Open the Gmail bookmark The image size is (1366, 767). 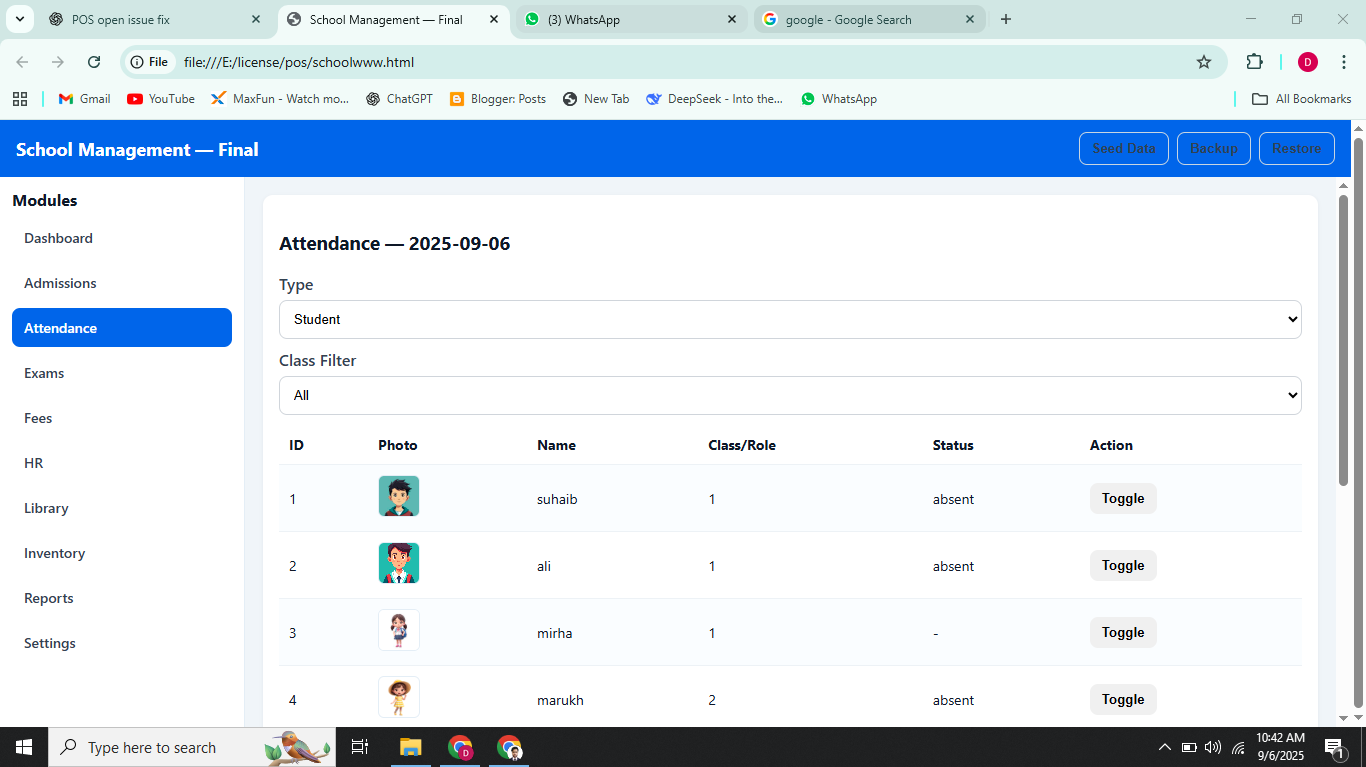click(x=84, y=99)
